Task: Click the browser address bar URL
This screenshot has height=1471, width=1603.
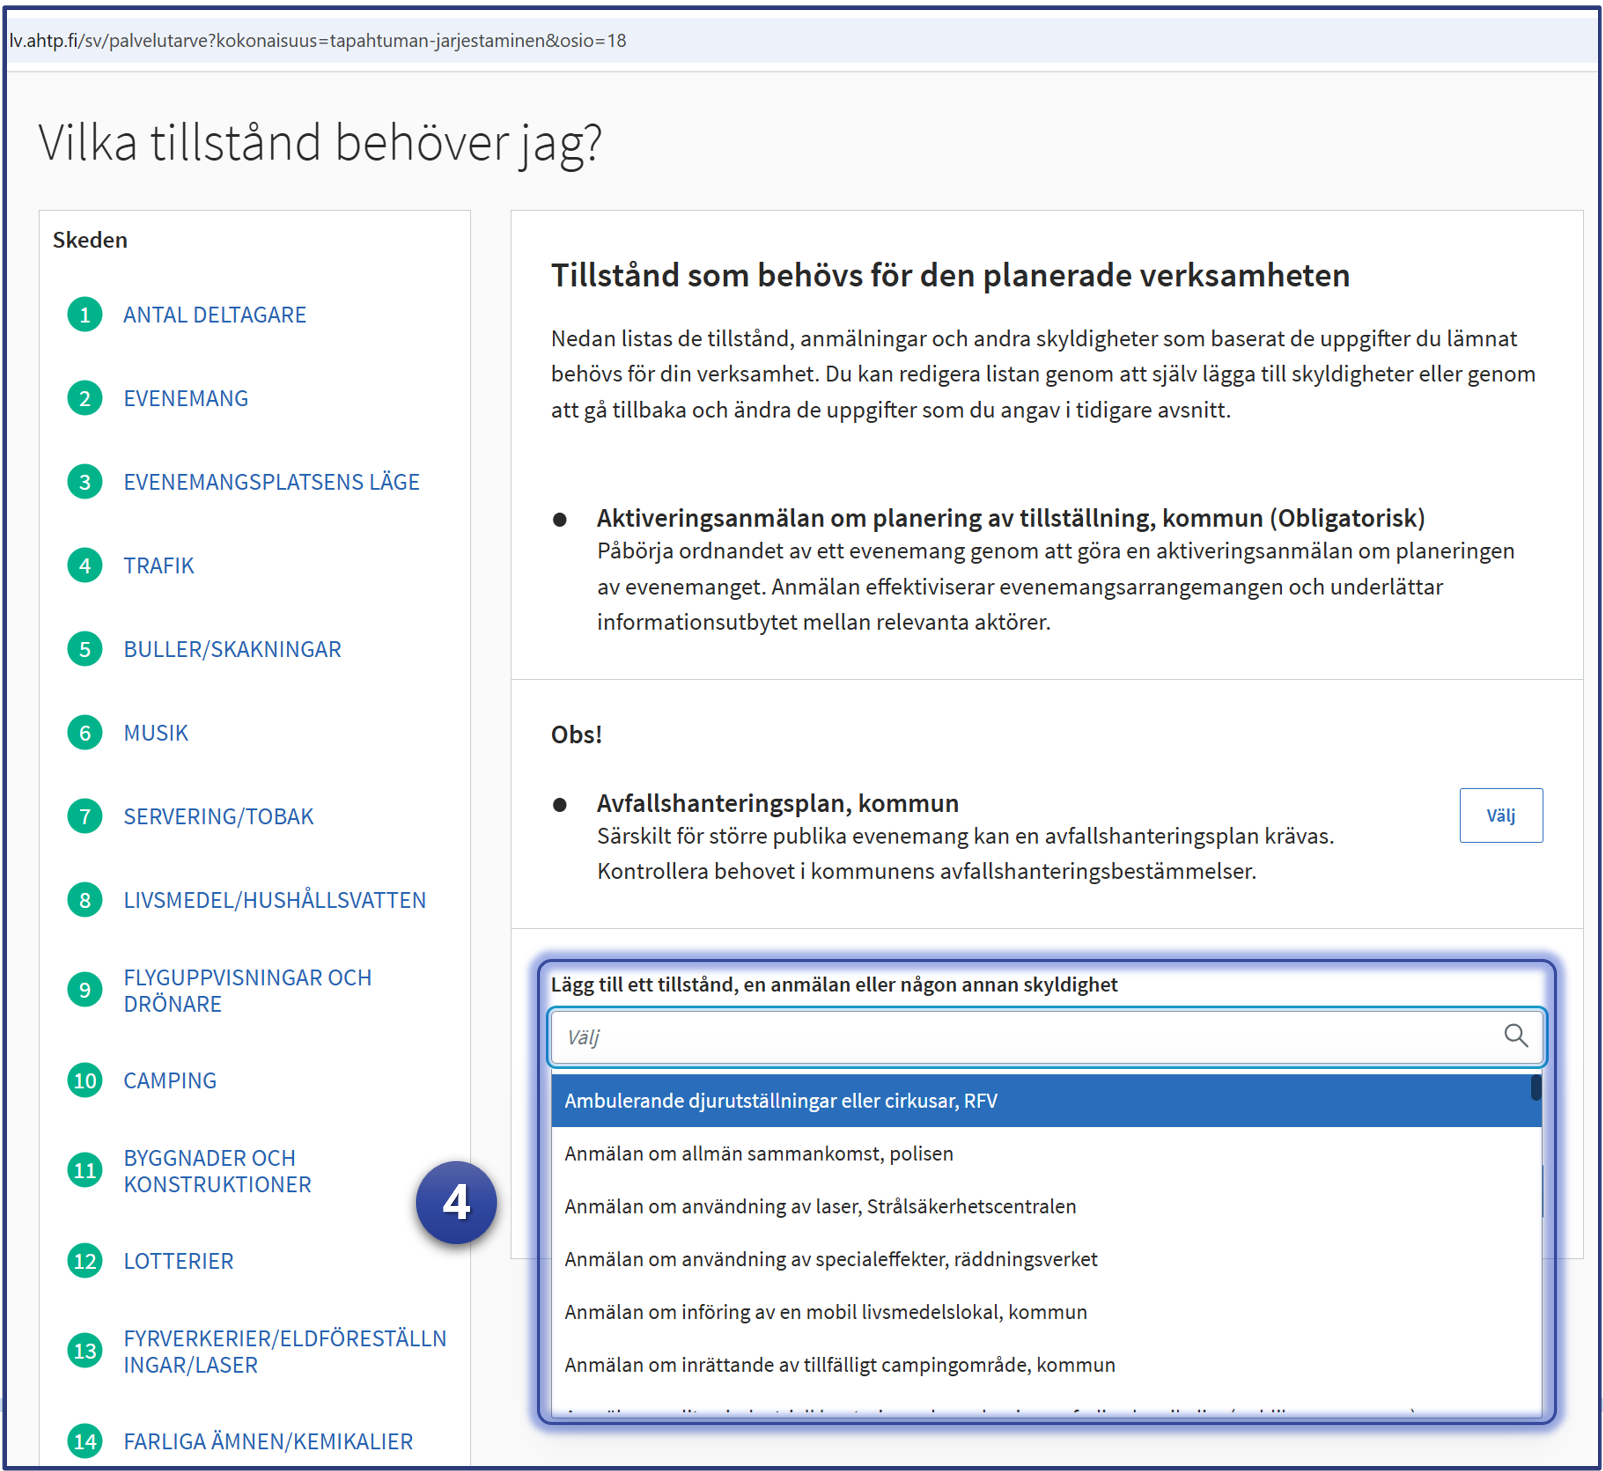Action: pos(318,41)
